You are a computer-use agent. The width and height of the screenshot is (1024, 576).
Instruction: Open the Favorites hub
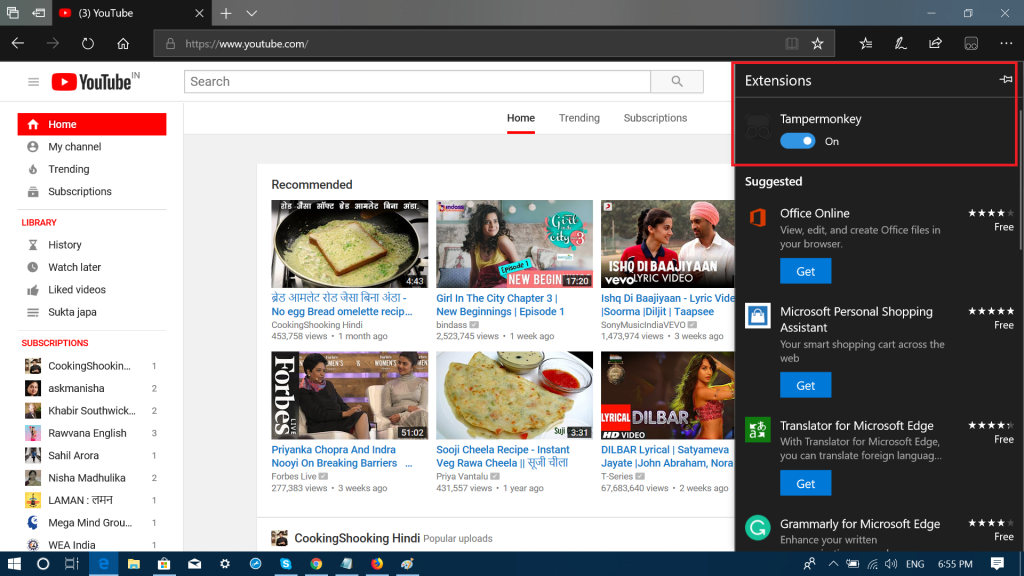point(865,44)
